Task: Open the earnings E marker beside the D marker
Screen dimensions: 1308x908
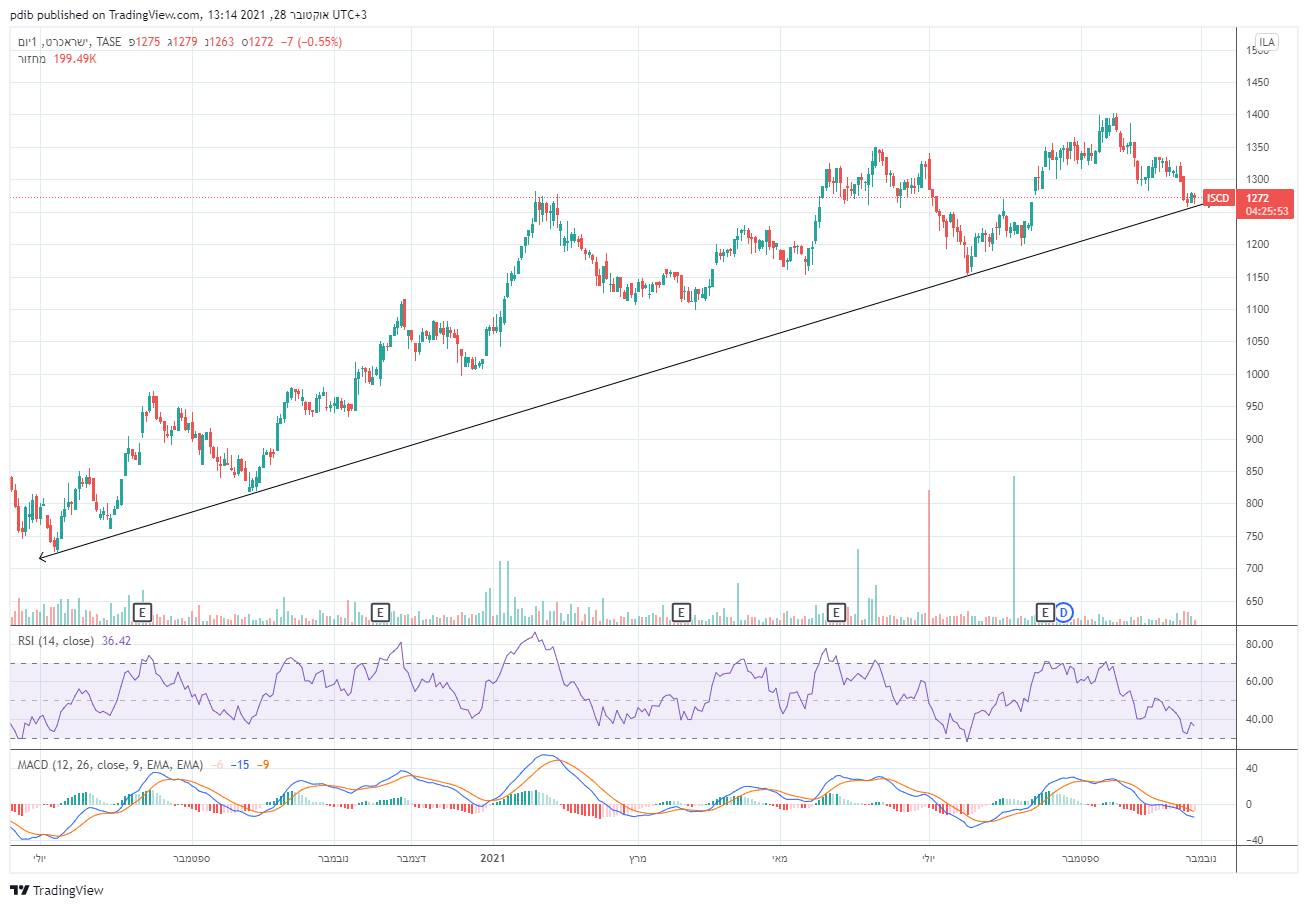Action: point(1045,611)
